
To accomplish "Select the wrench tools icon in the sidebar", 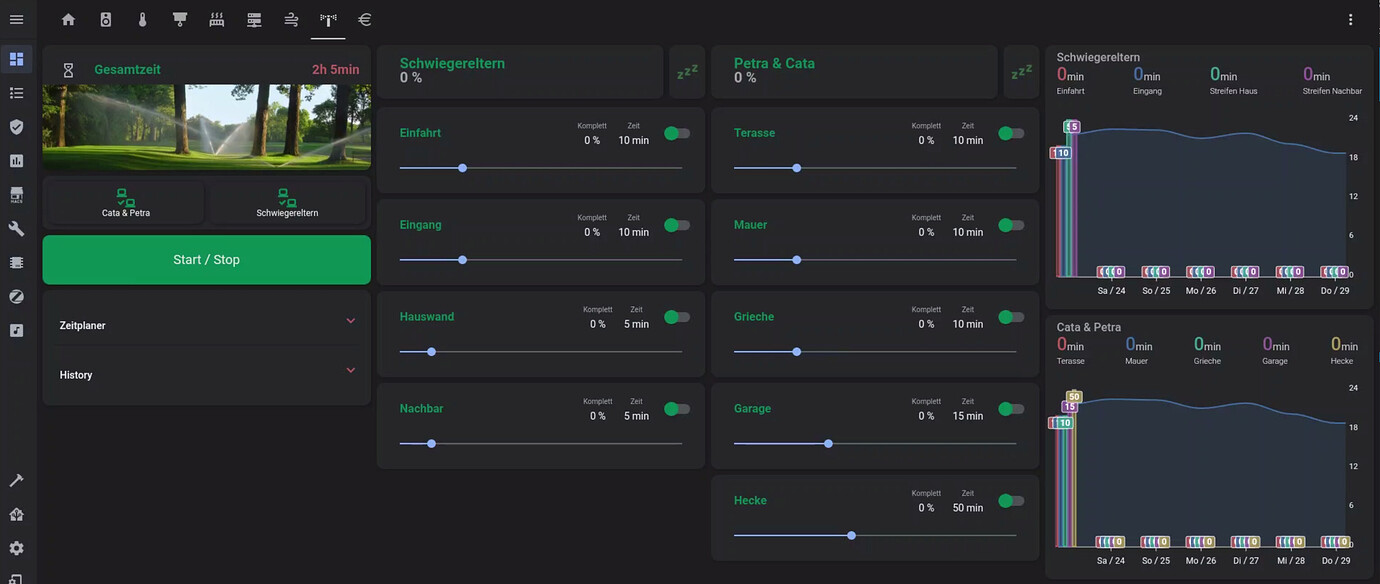I will click(16, 228).
